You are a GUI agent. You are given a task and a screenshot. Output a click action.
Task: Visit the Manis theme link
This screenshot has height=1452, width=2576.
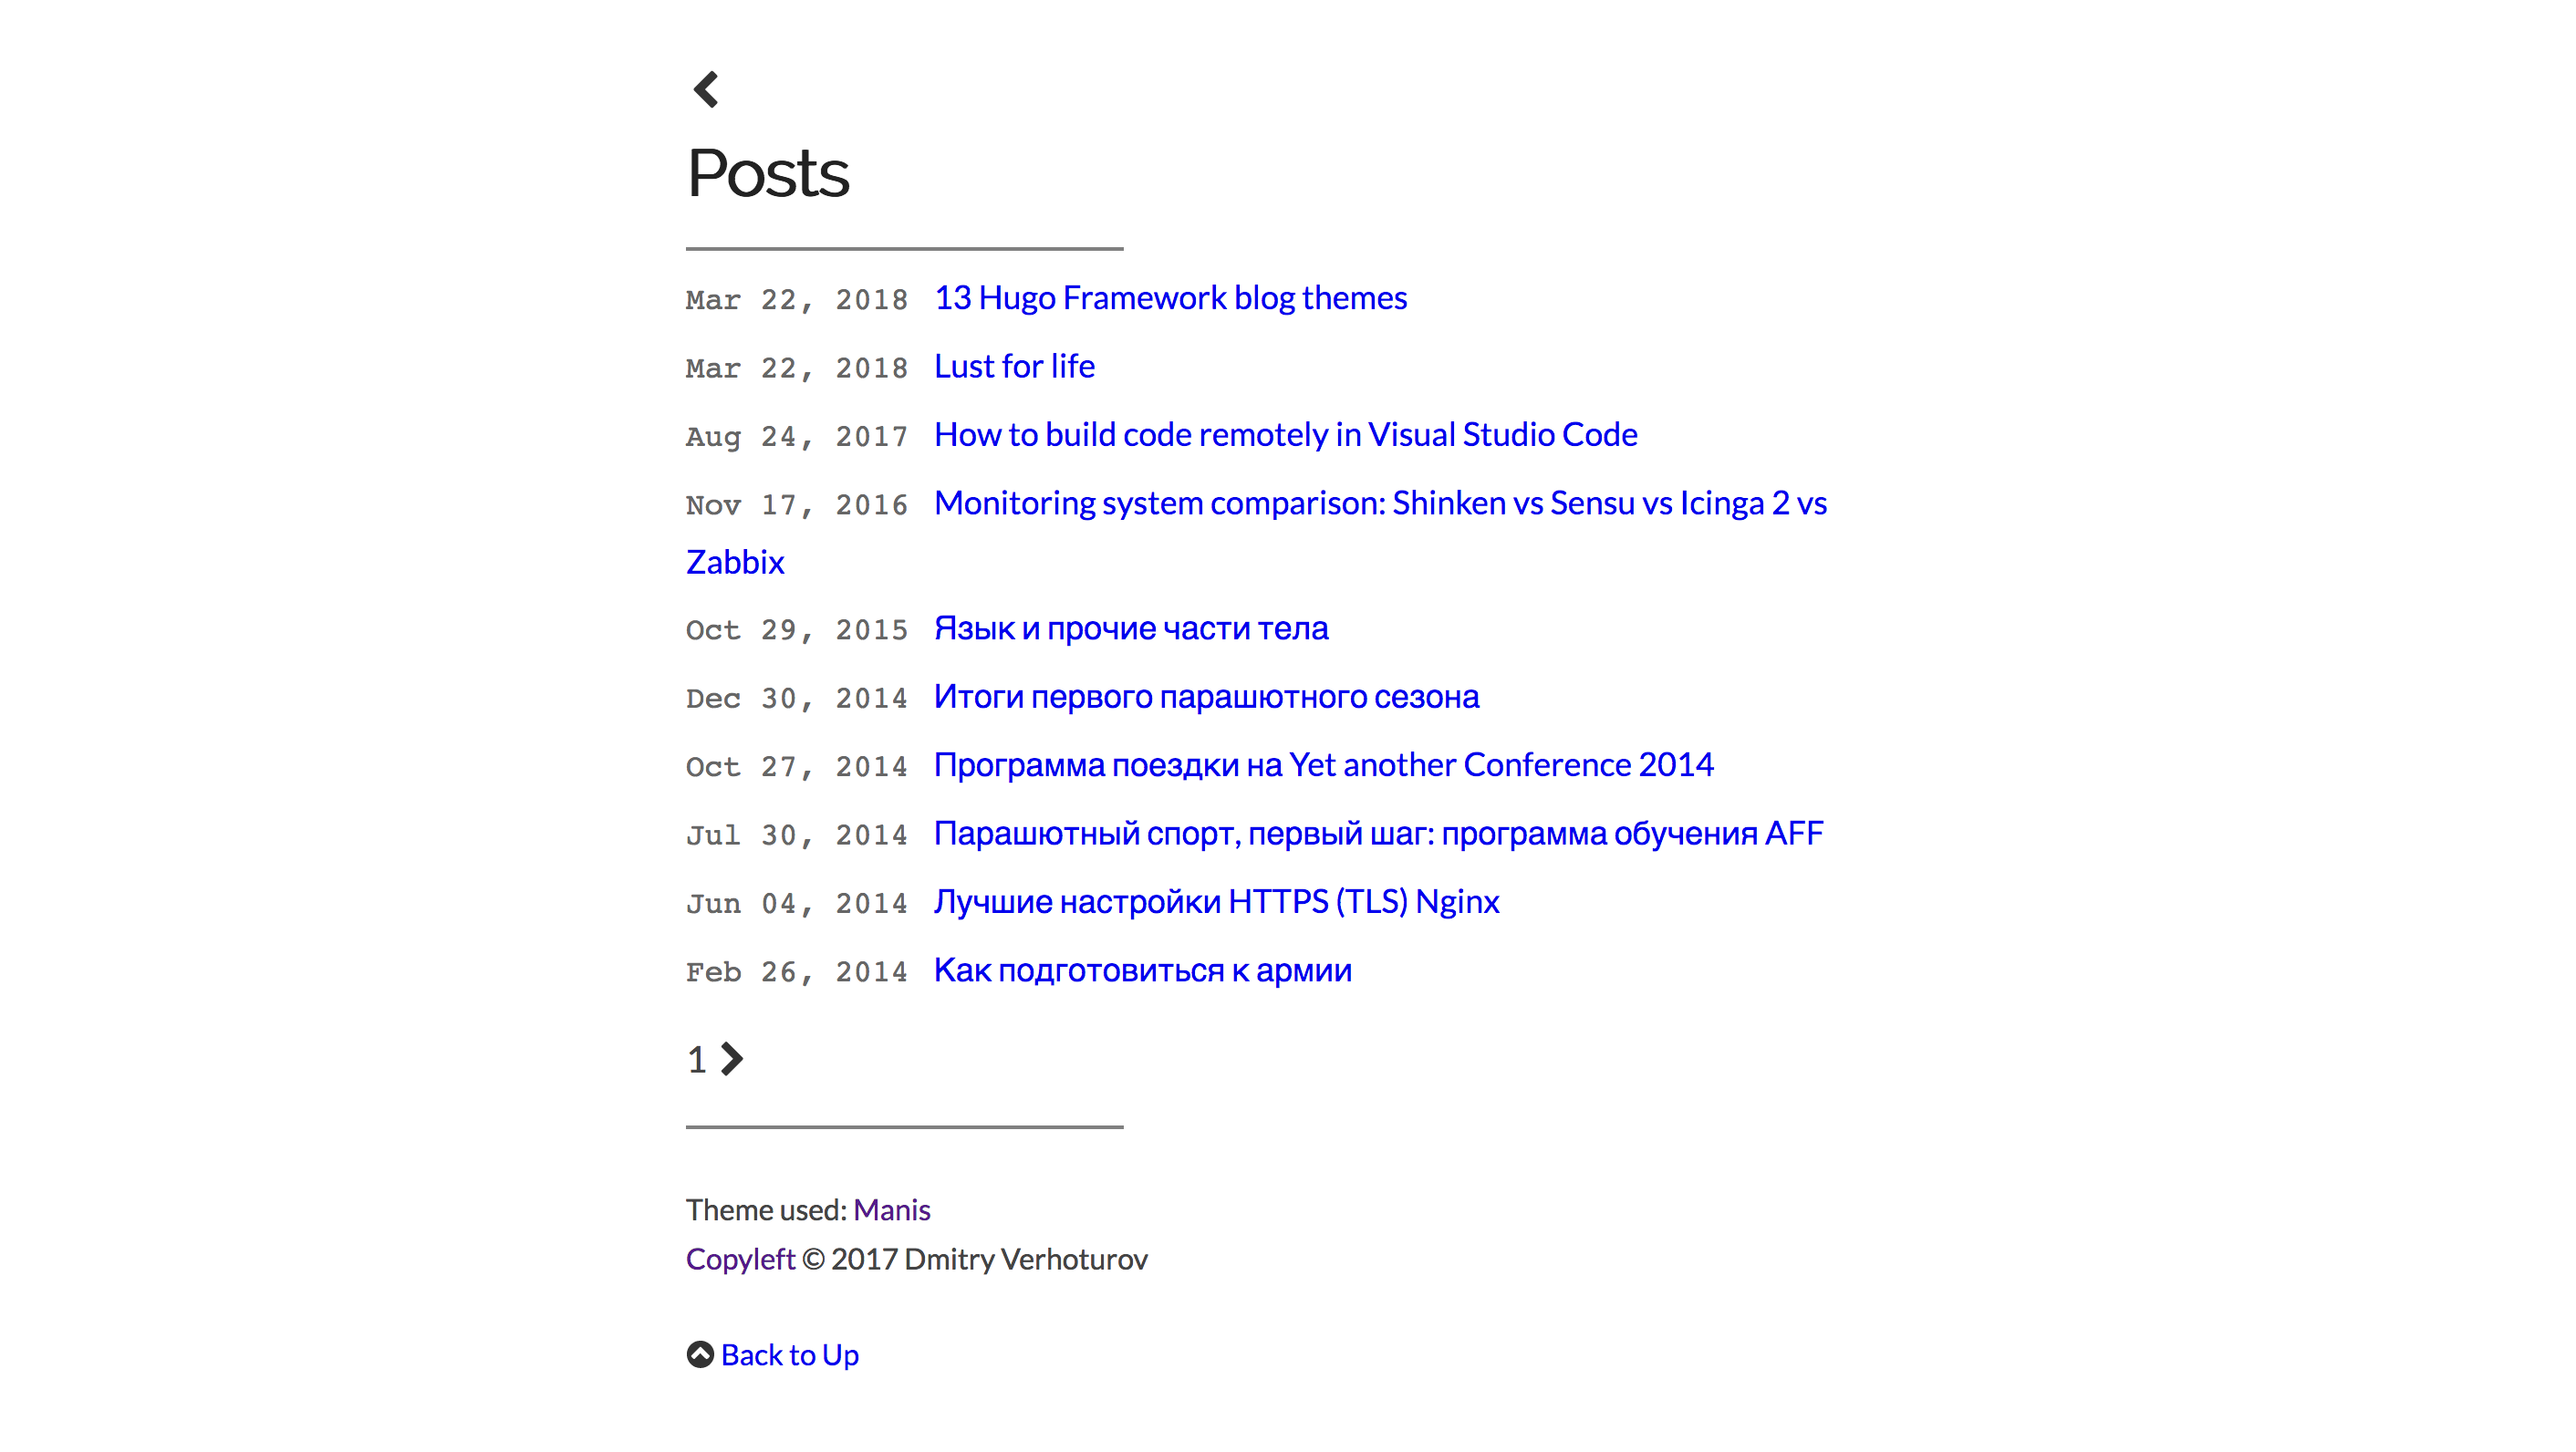pos(891,1210)
